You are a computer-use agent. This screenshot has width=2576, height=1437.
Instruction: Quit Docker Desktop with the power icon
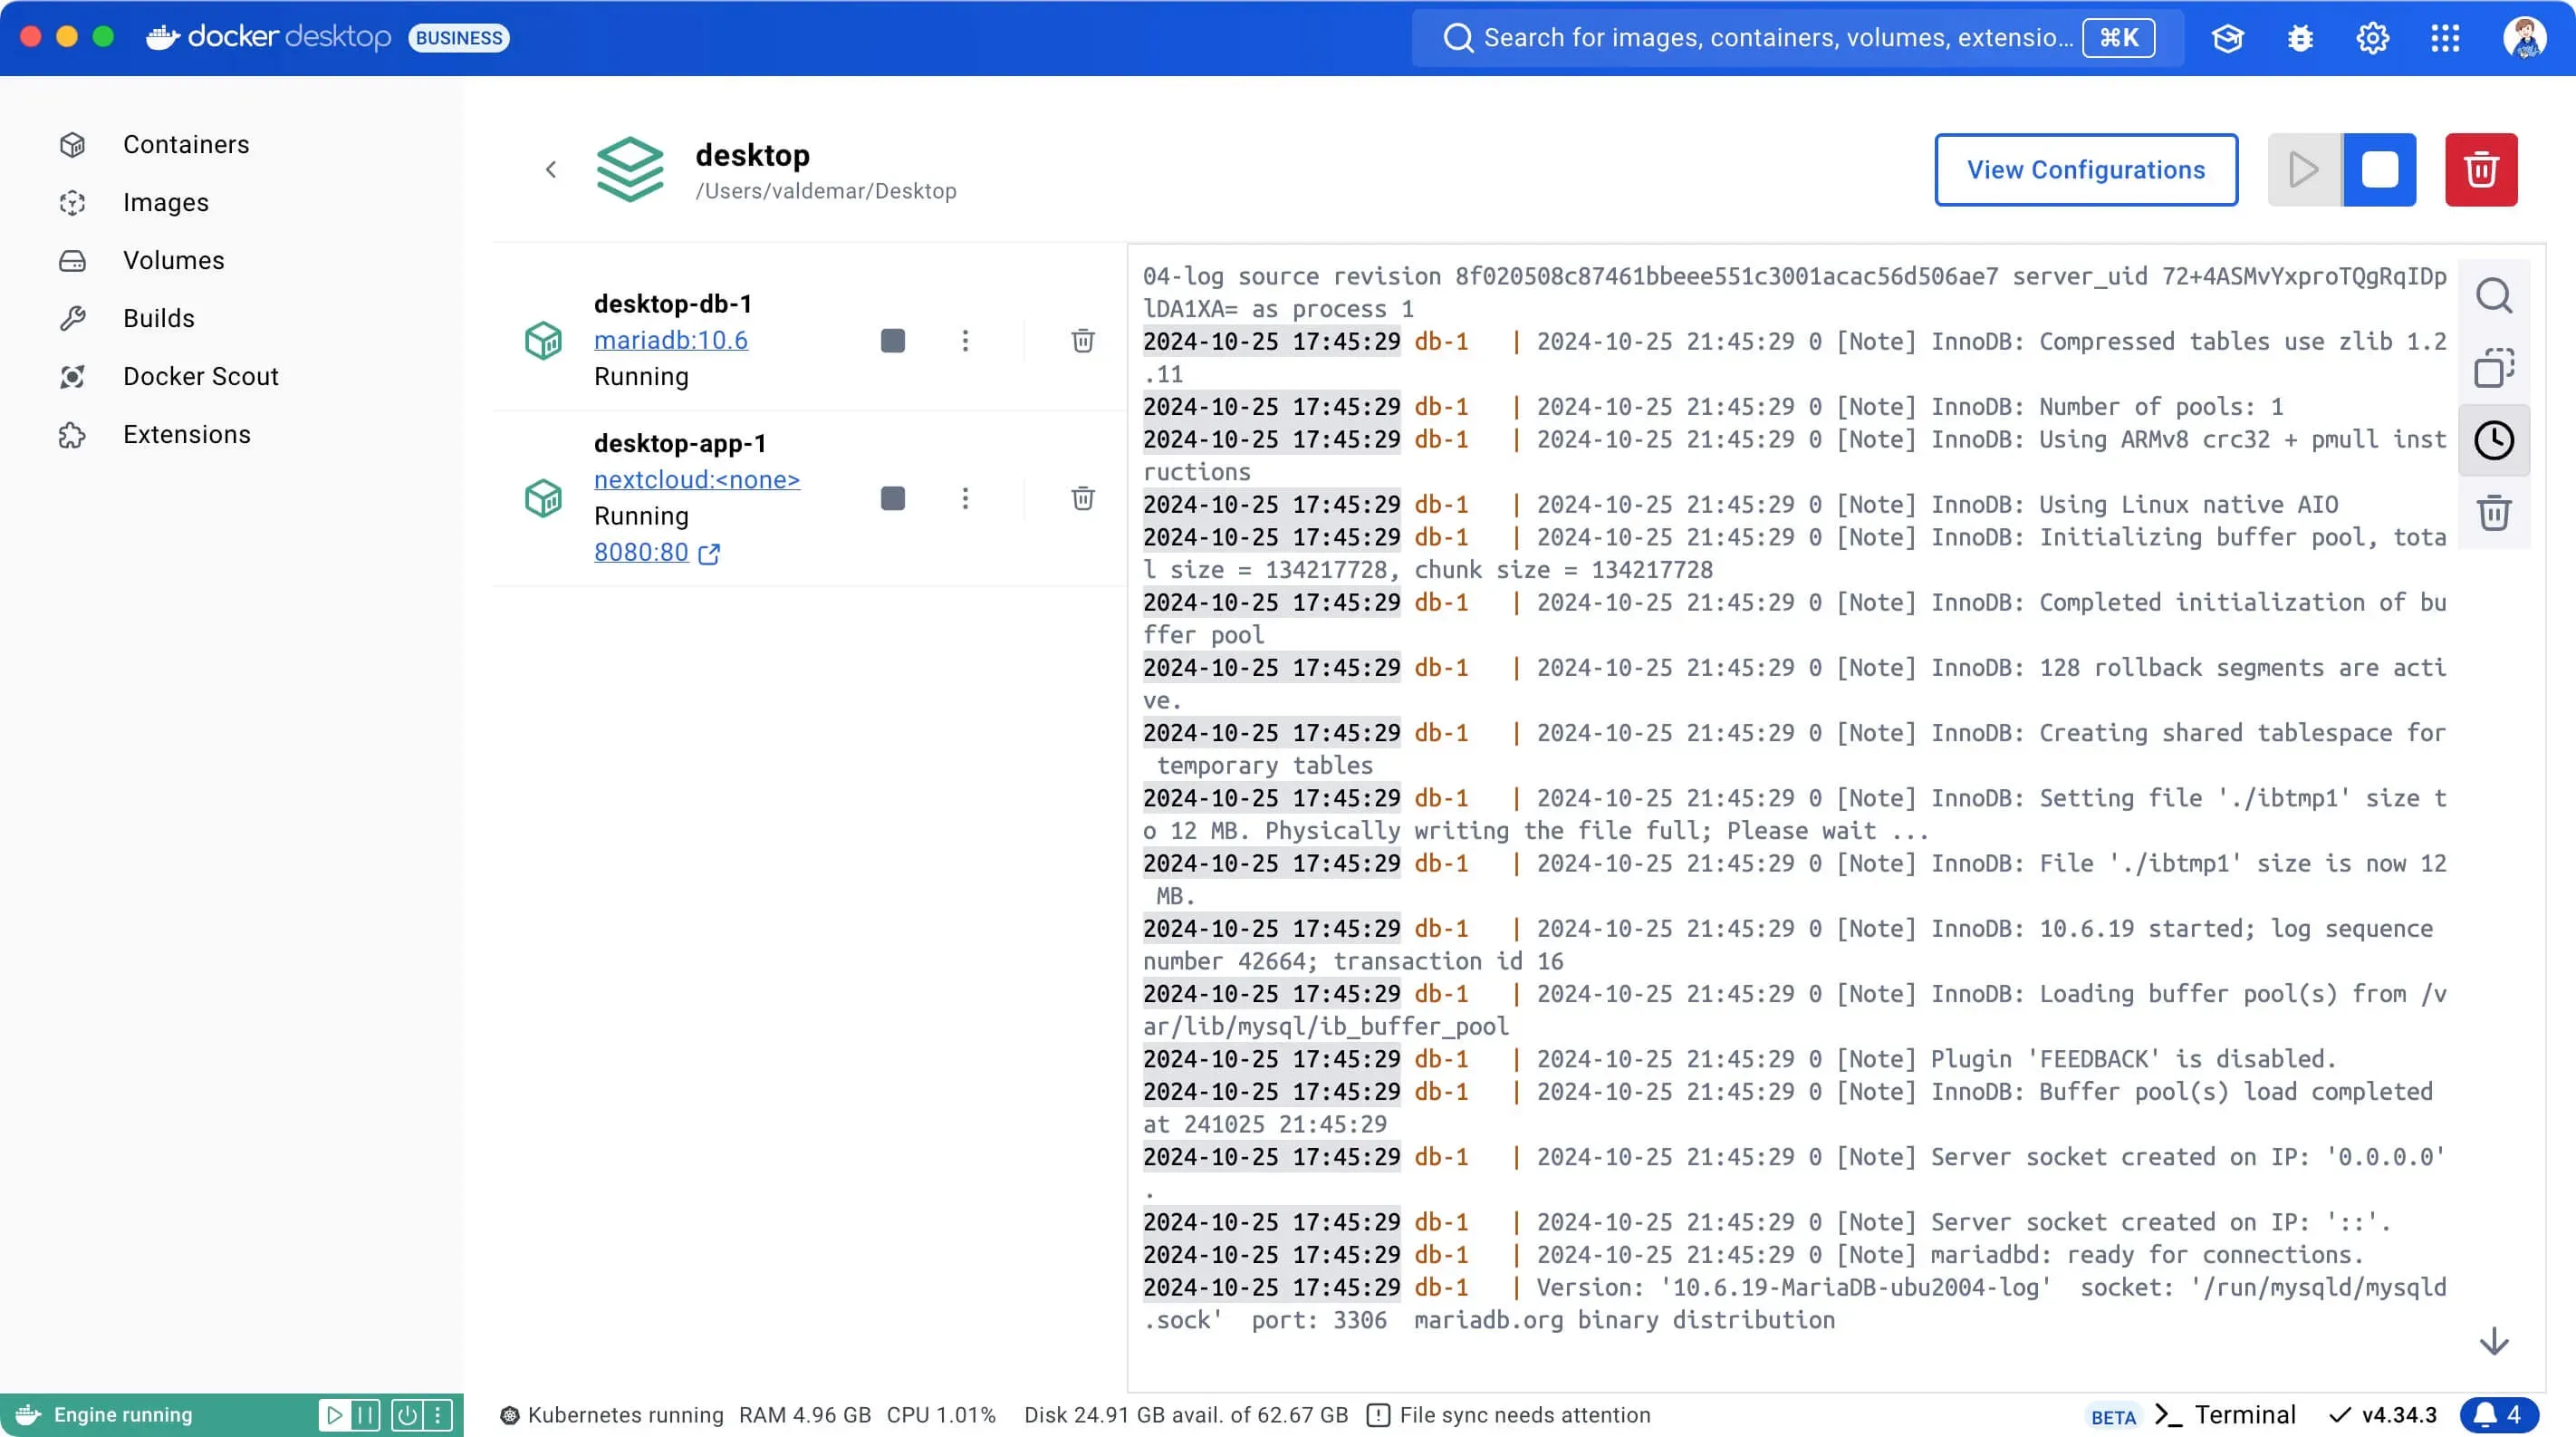(x=407, y=1415)
